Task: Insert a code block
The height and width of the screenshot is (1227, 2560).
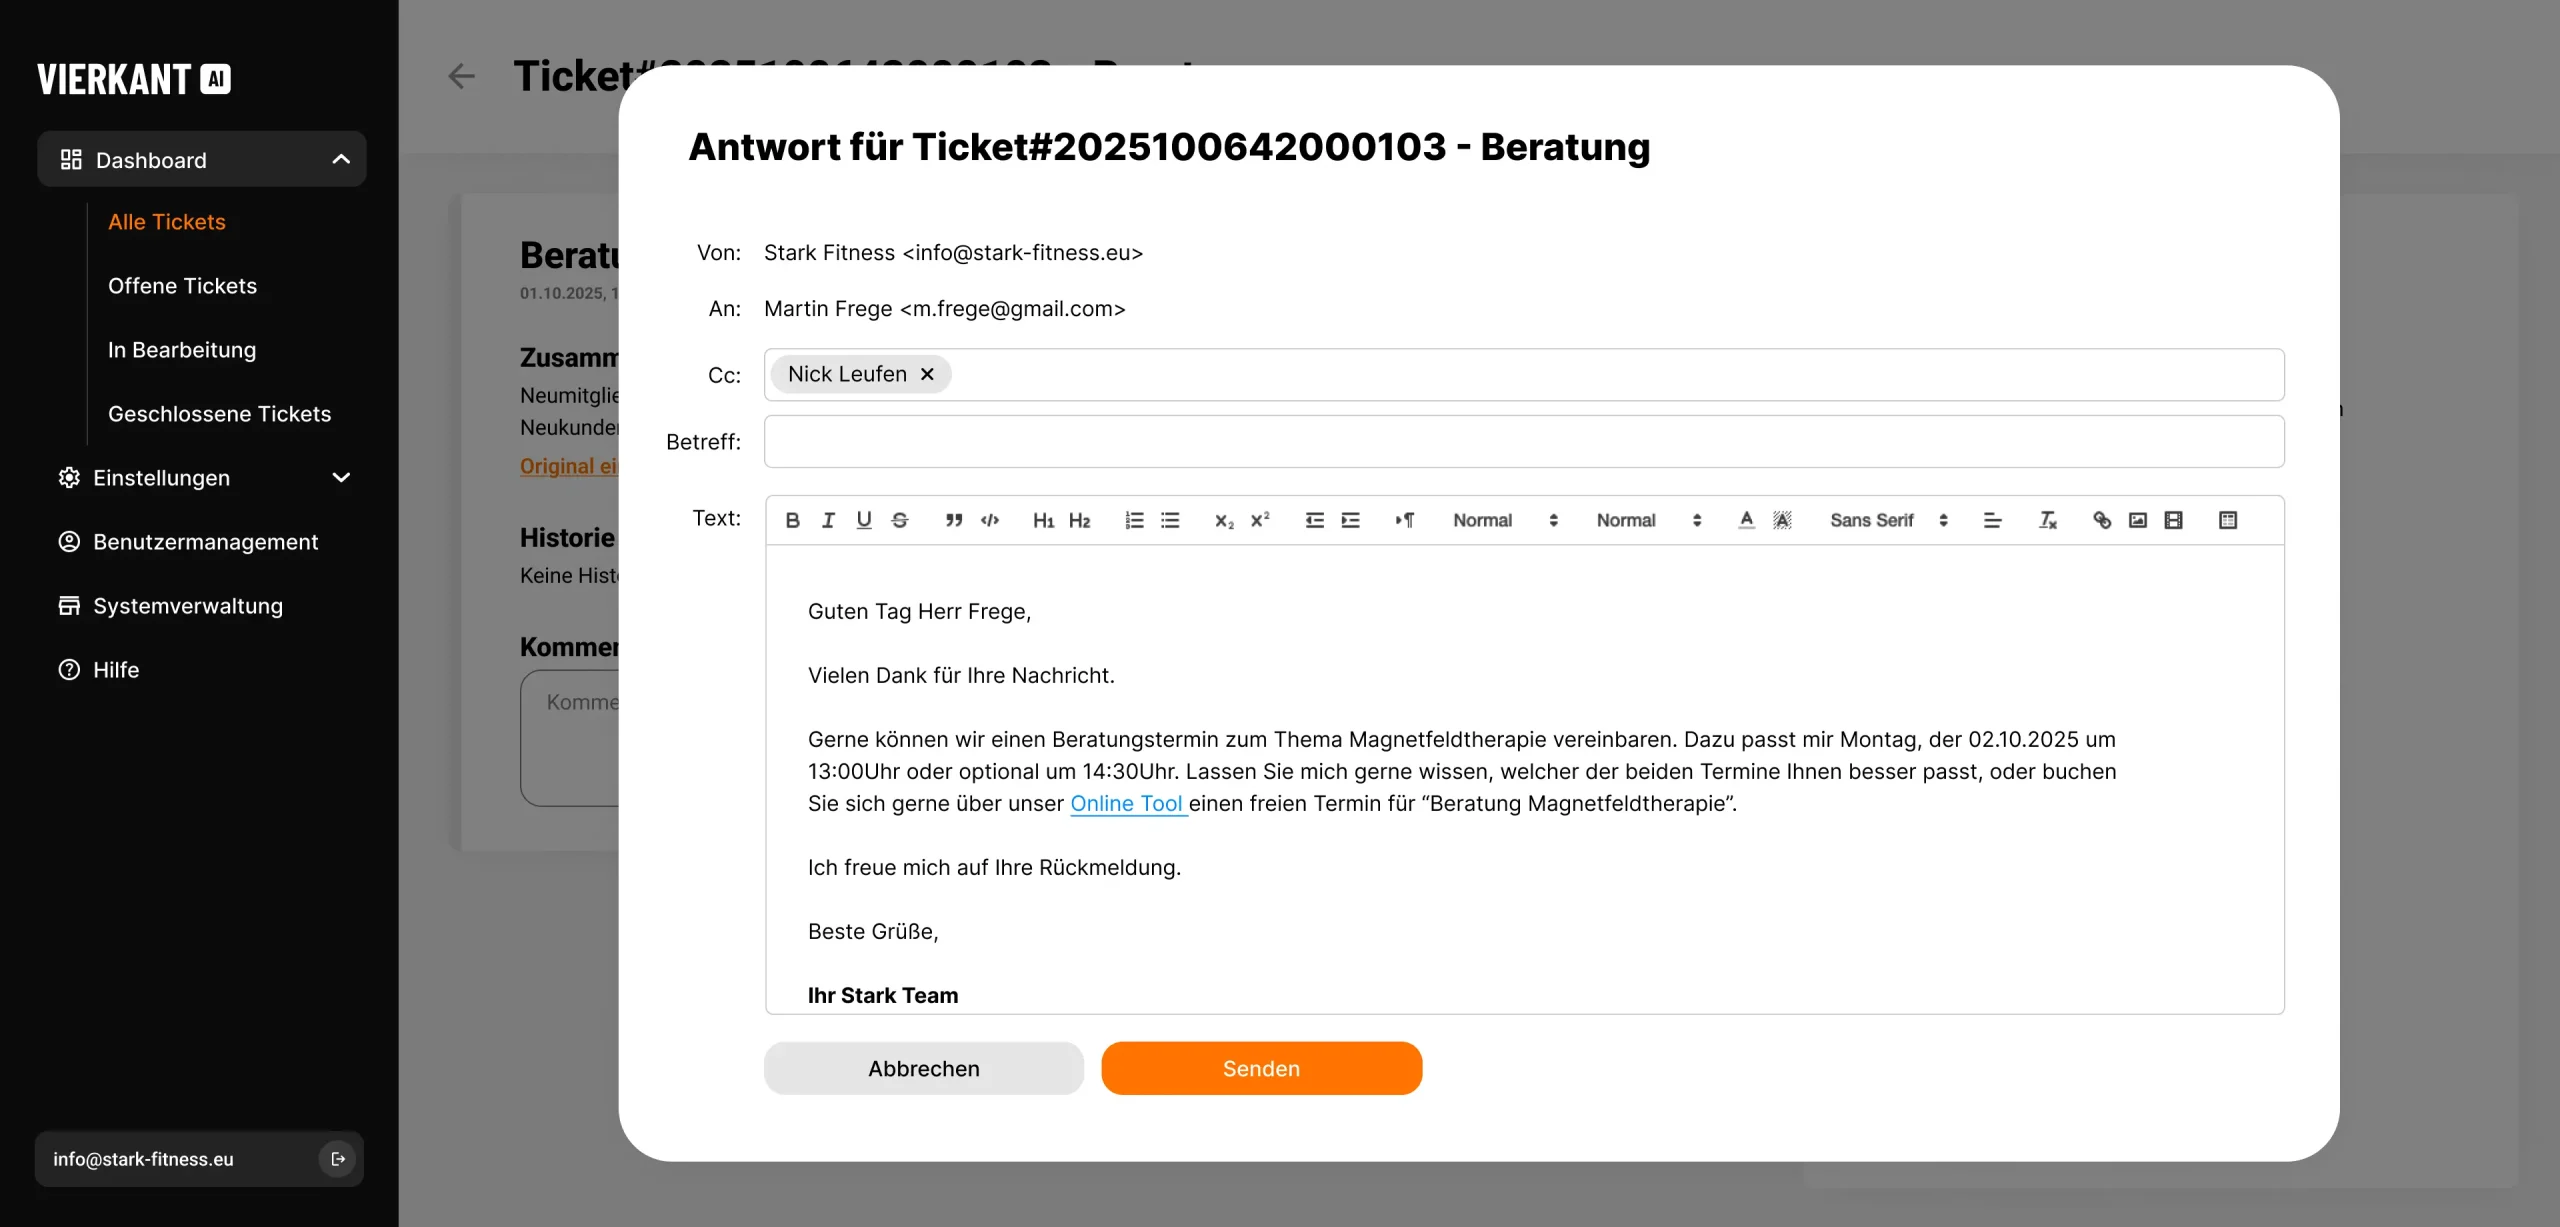Action: [990, 520]
